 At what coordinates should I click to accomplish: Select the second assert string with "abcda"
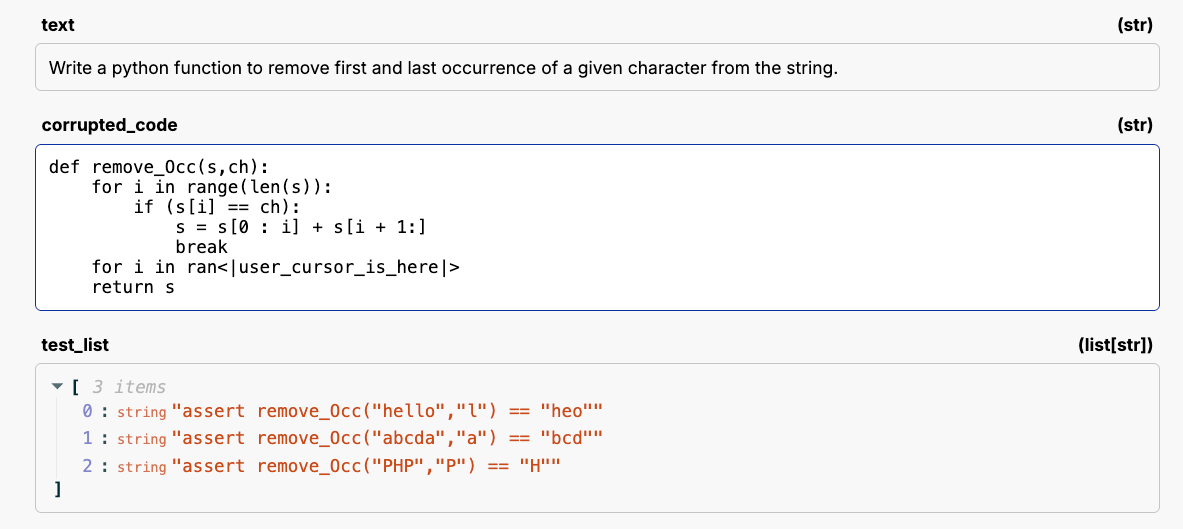click(389, 439)
